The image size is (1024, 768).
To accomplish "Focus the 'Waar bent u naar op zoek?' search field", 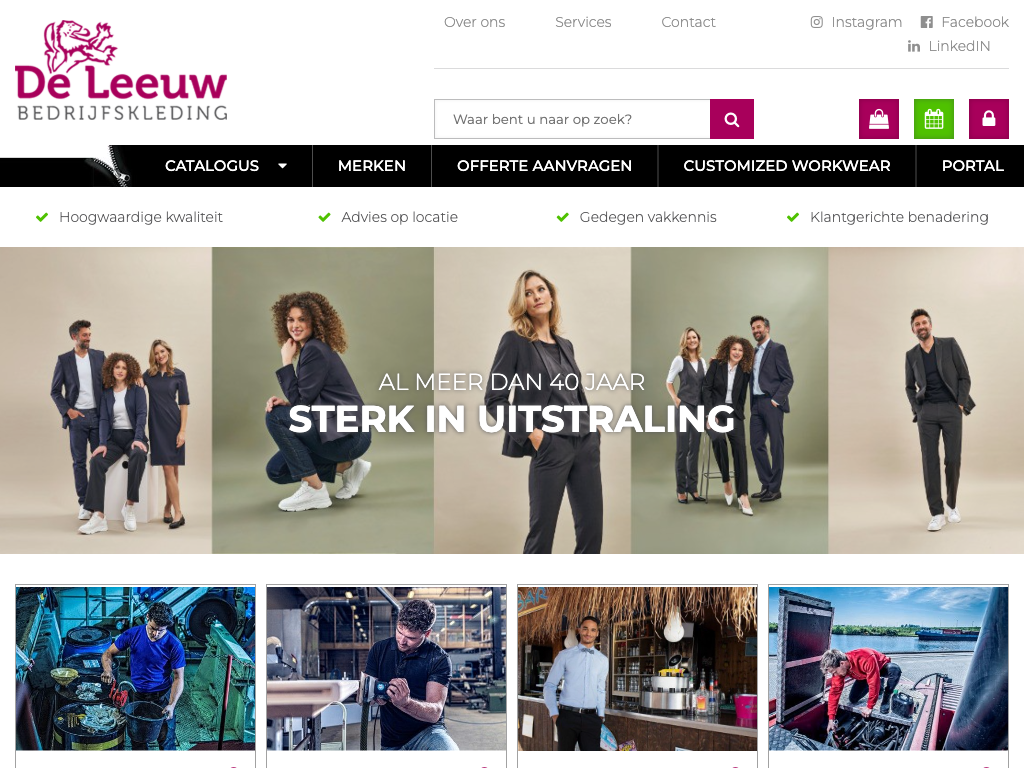I will click(x=572, y=119).
